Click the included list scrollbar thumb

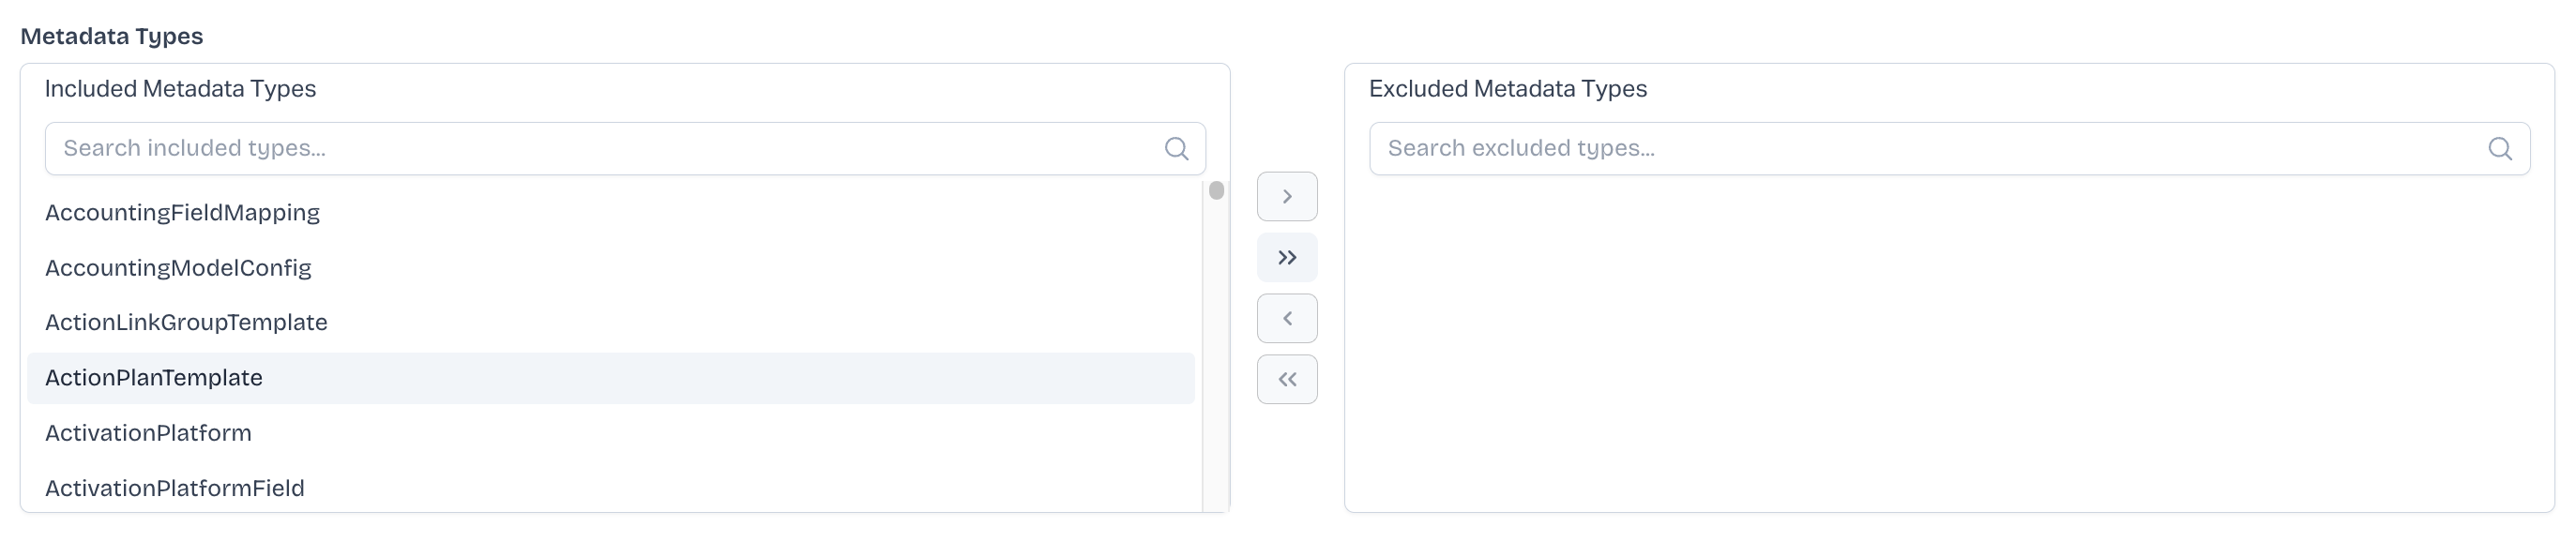tap(1216, 191)
